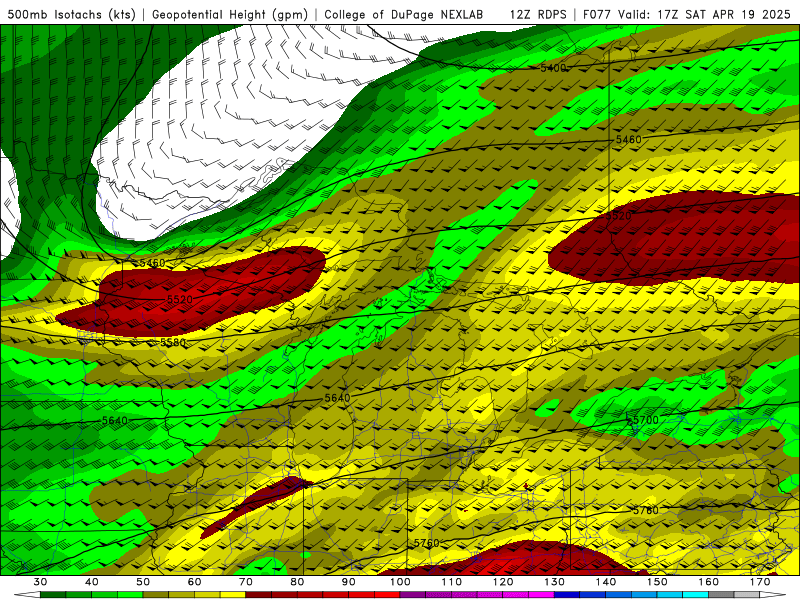
Task: Click the '500mb Isotachs (kts)' title text
Action: (x=71, y=14)
